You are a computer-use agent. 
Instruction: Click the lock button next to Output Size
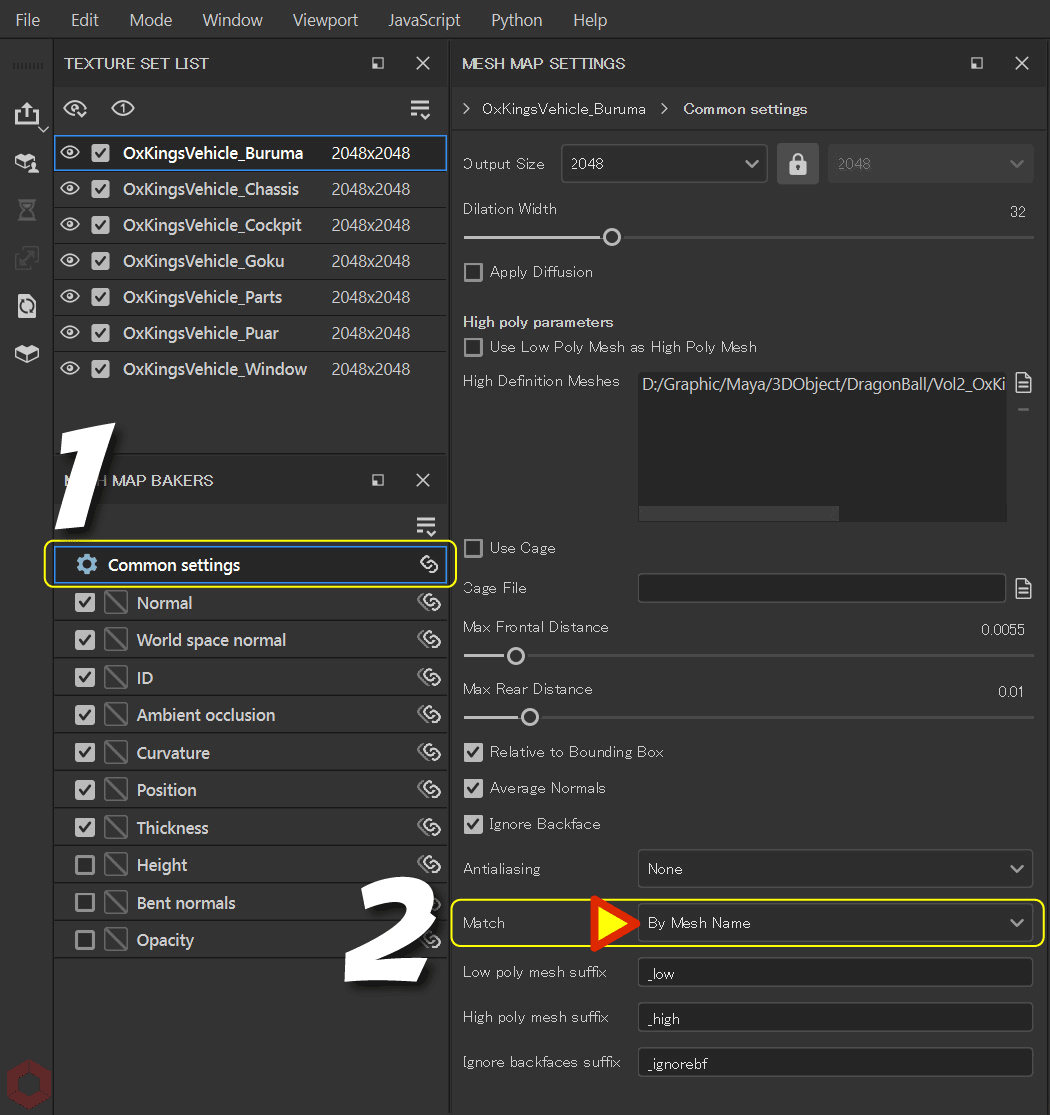pos(797,162)
